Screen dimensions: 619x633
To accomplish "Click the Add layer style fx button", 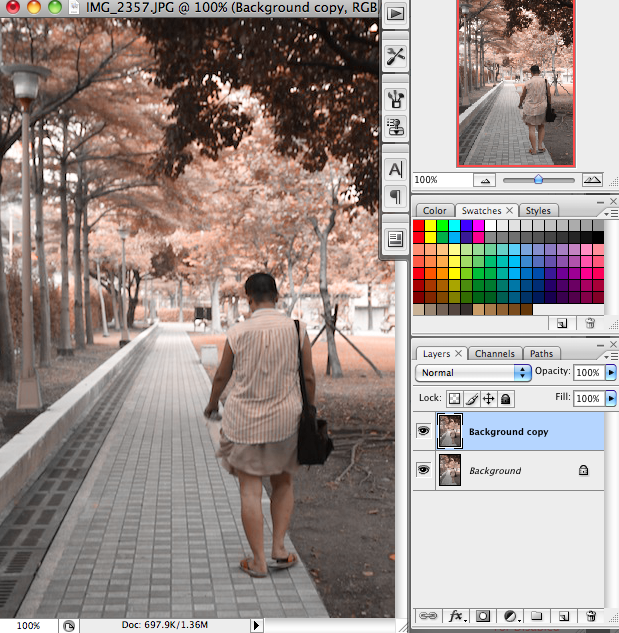I will pos(457,616).
